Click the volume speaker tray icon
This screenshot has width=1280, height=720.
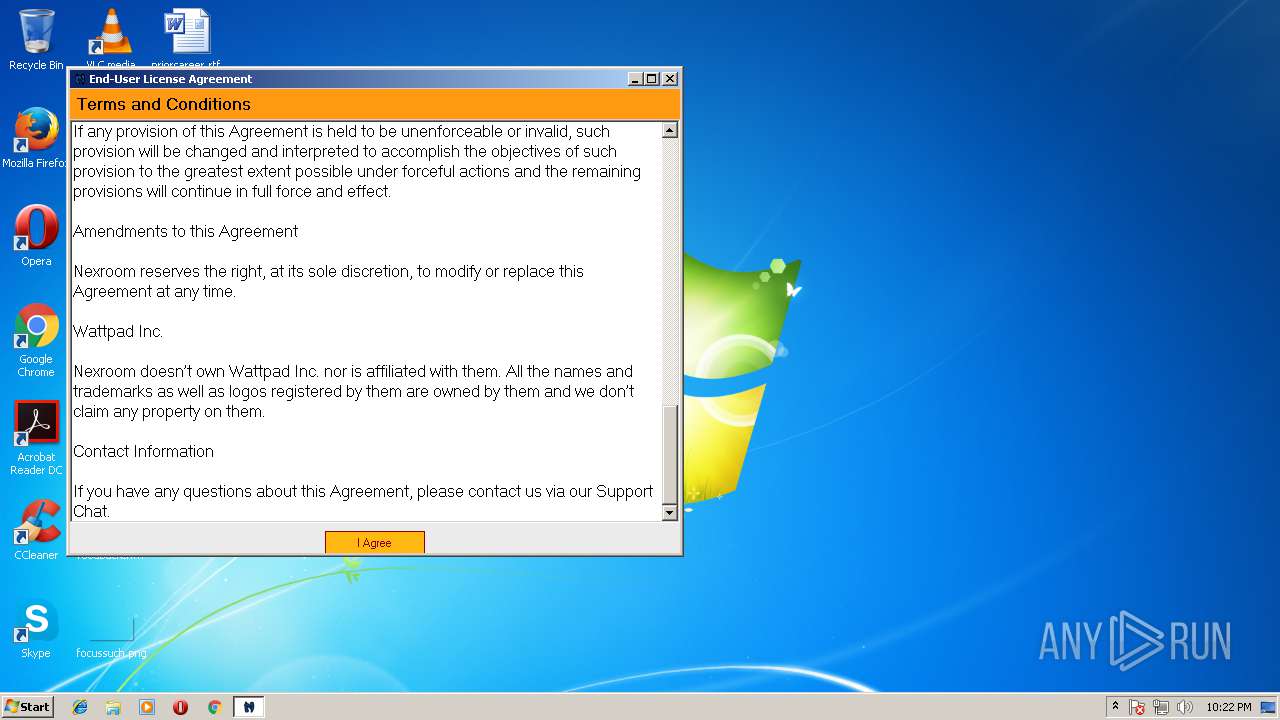pyautogui.click(x=1185, y=707)
